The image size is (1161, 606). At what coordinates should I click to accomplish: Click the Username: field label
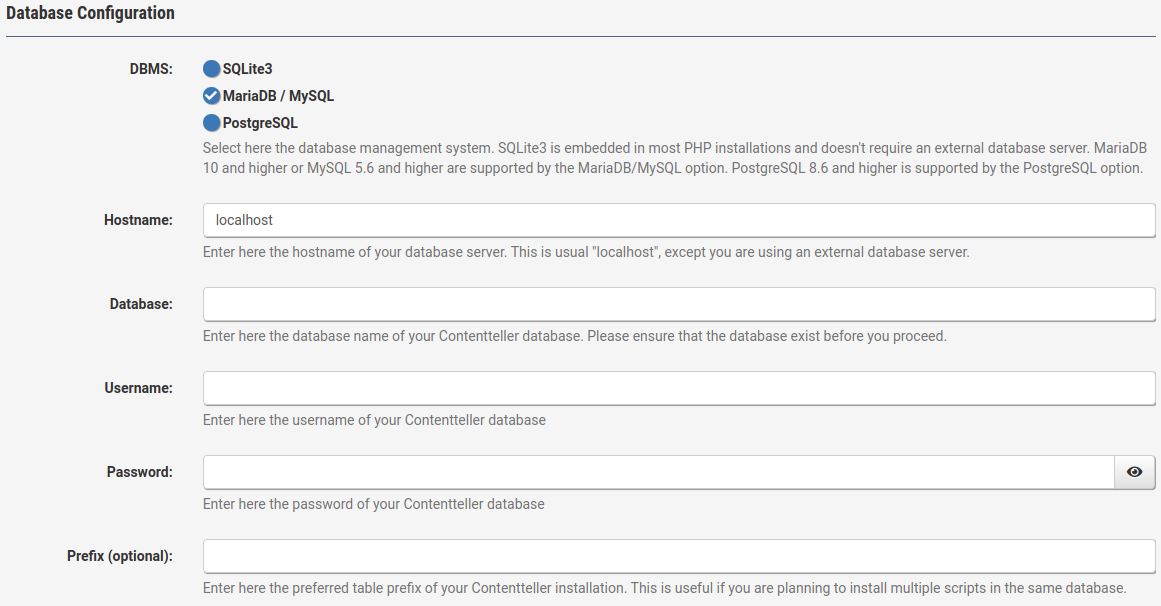(138, 388)
